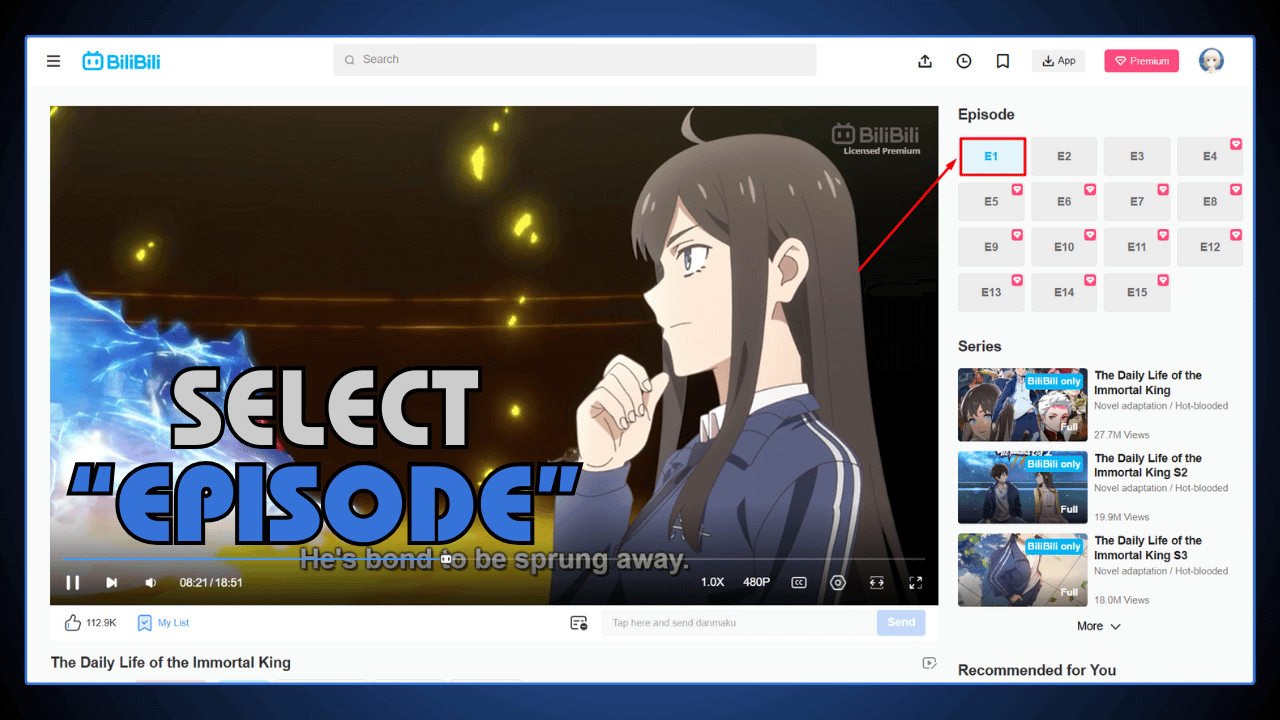
Task: Open the 480P quality selector
Action: click(755, 582)
